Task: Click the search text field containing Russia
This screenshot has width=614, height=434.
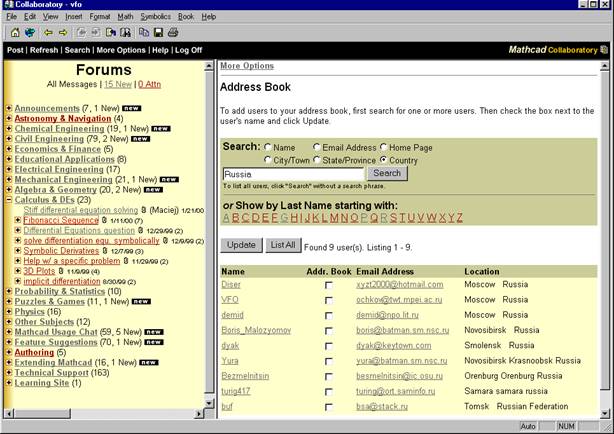Action: pyautogui.click(x=293, y=174)
